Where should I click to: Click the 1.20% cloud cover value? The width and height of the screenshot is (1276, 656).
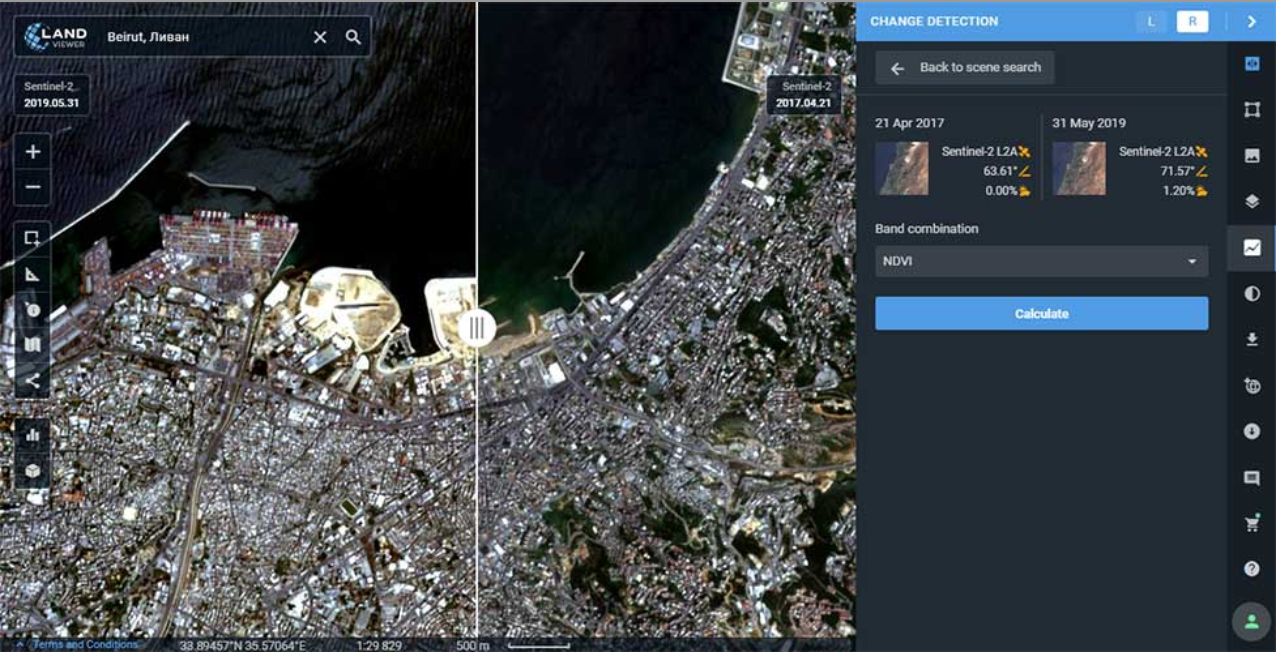click(x=1179, y=191)
